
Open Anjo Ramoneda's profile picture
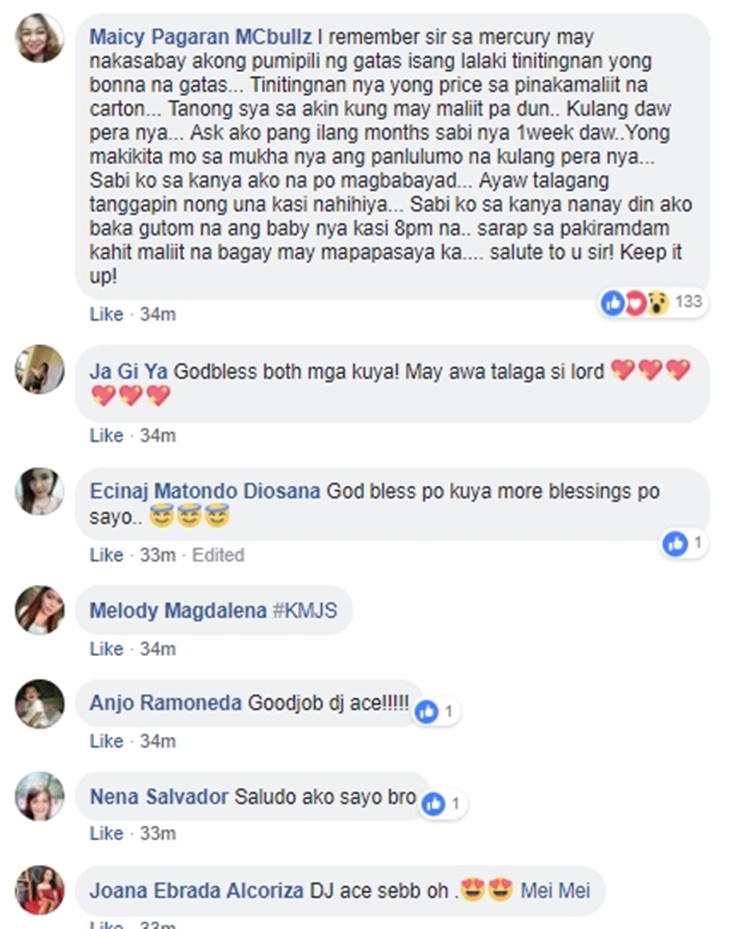click(x=40, y=703)
